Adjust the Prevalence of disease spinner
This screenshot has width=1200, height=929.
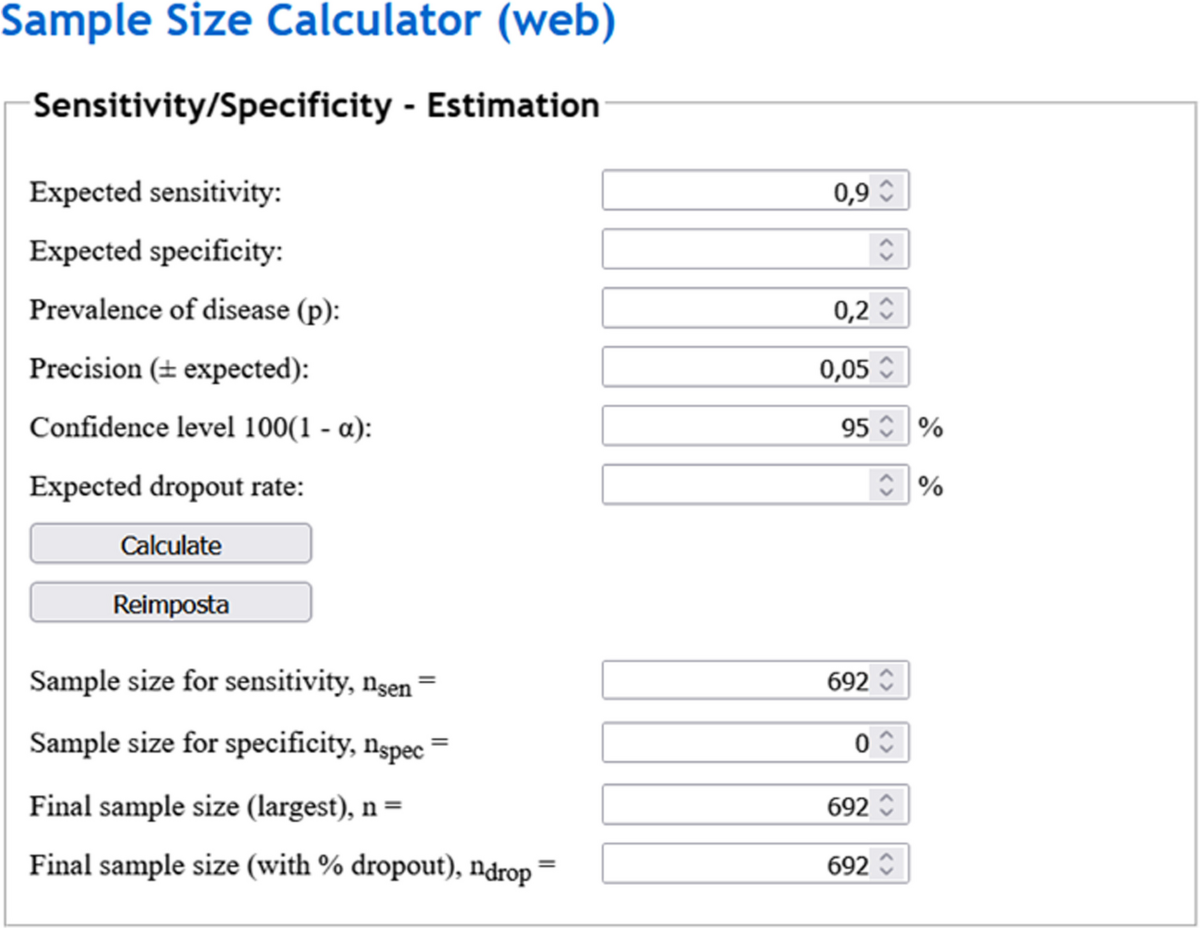point(885,309)
